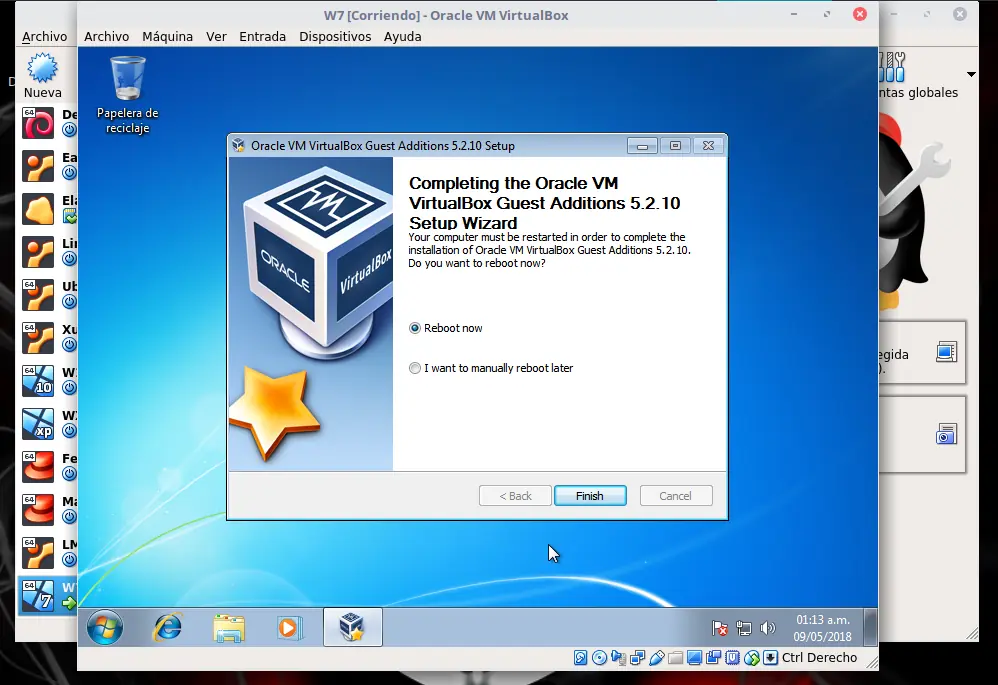Open the Ayuda menu

tap(402, 36)
